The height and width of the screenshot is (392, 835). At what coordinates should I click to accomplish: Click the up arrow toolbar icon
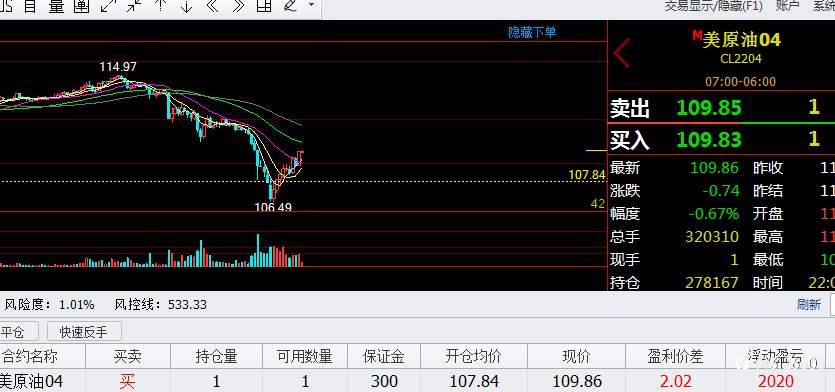[160, 5]
